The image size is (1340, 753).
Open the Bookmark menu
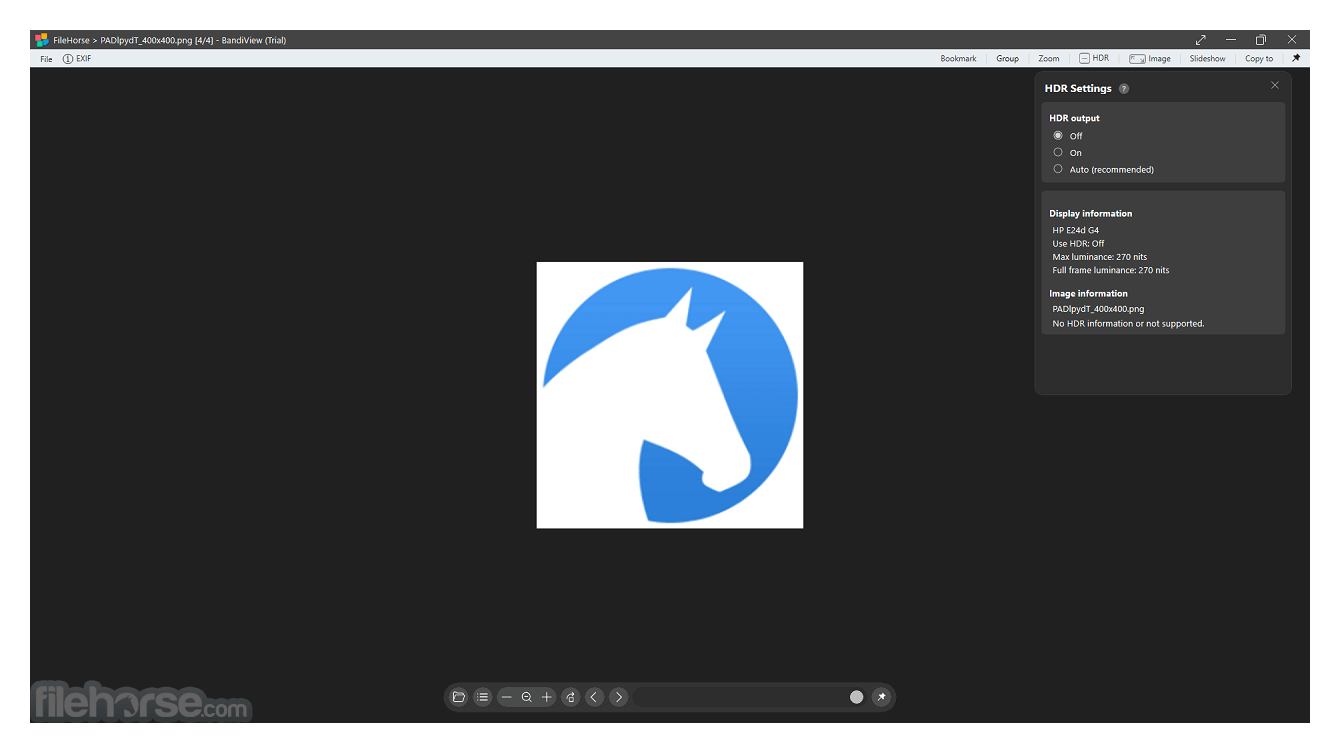[958, 59]
